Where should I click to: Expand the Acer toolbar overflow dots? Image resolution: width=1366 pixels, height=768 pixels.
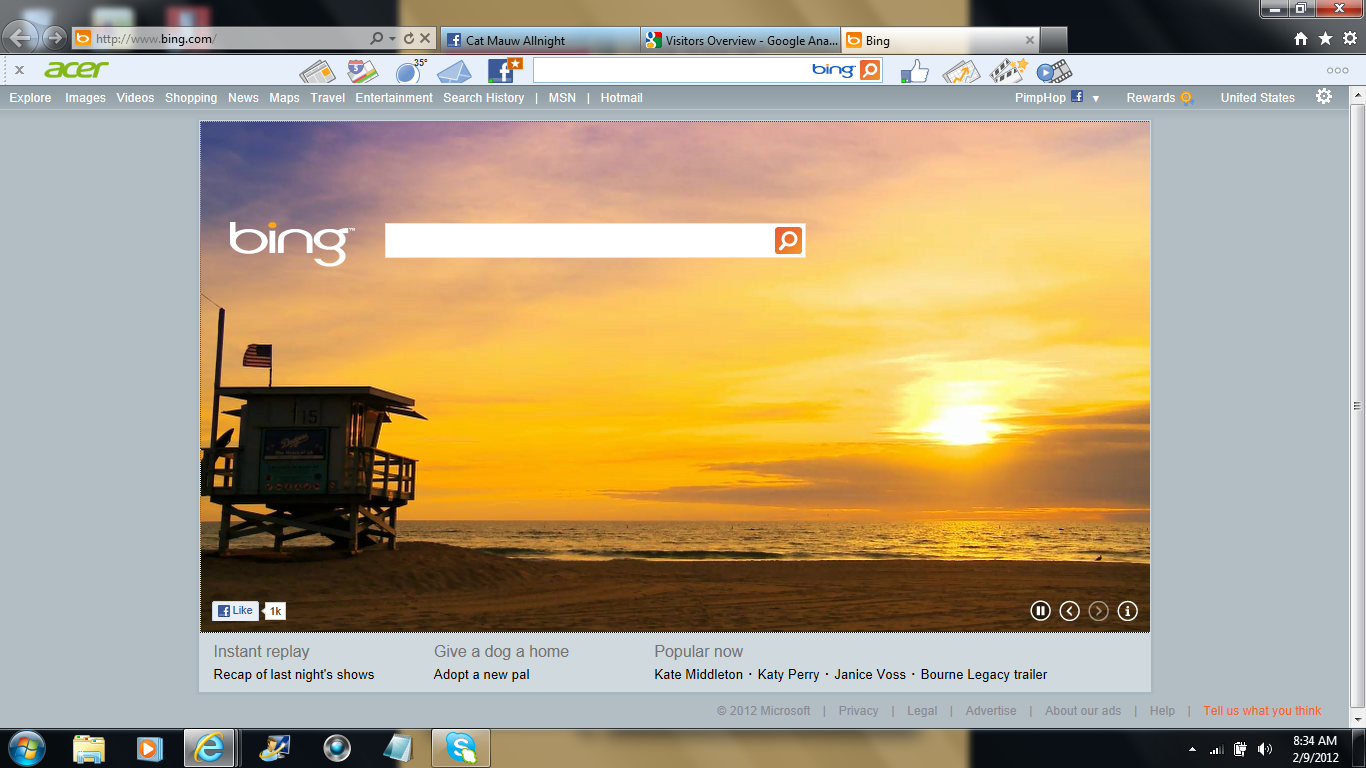point(1337,71)
